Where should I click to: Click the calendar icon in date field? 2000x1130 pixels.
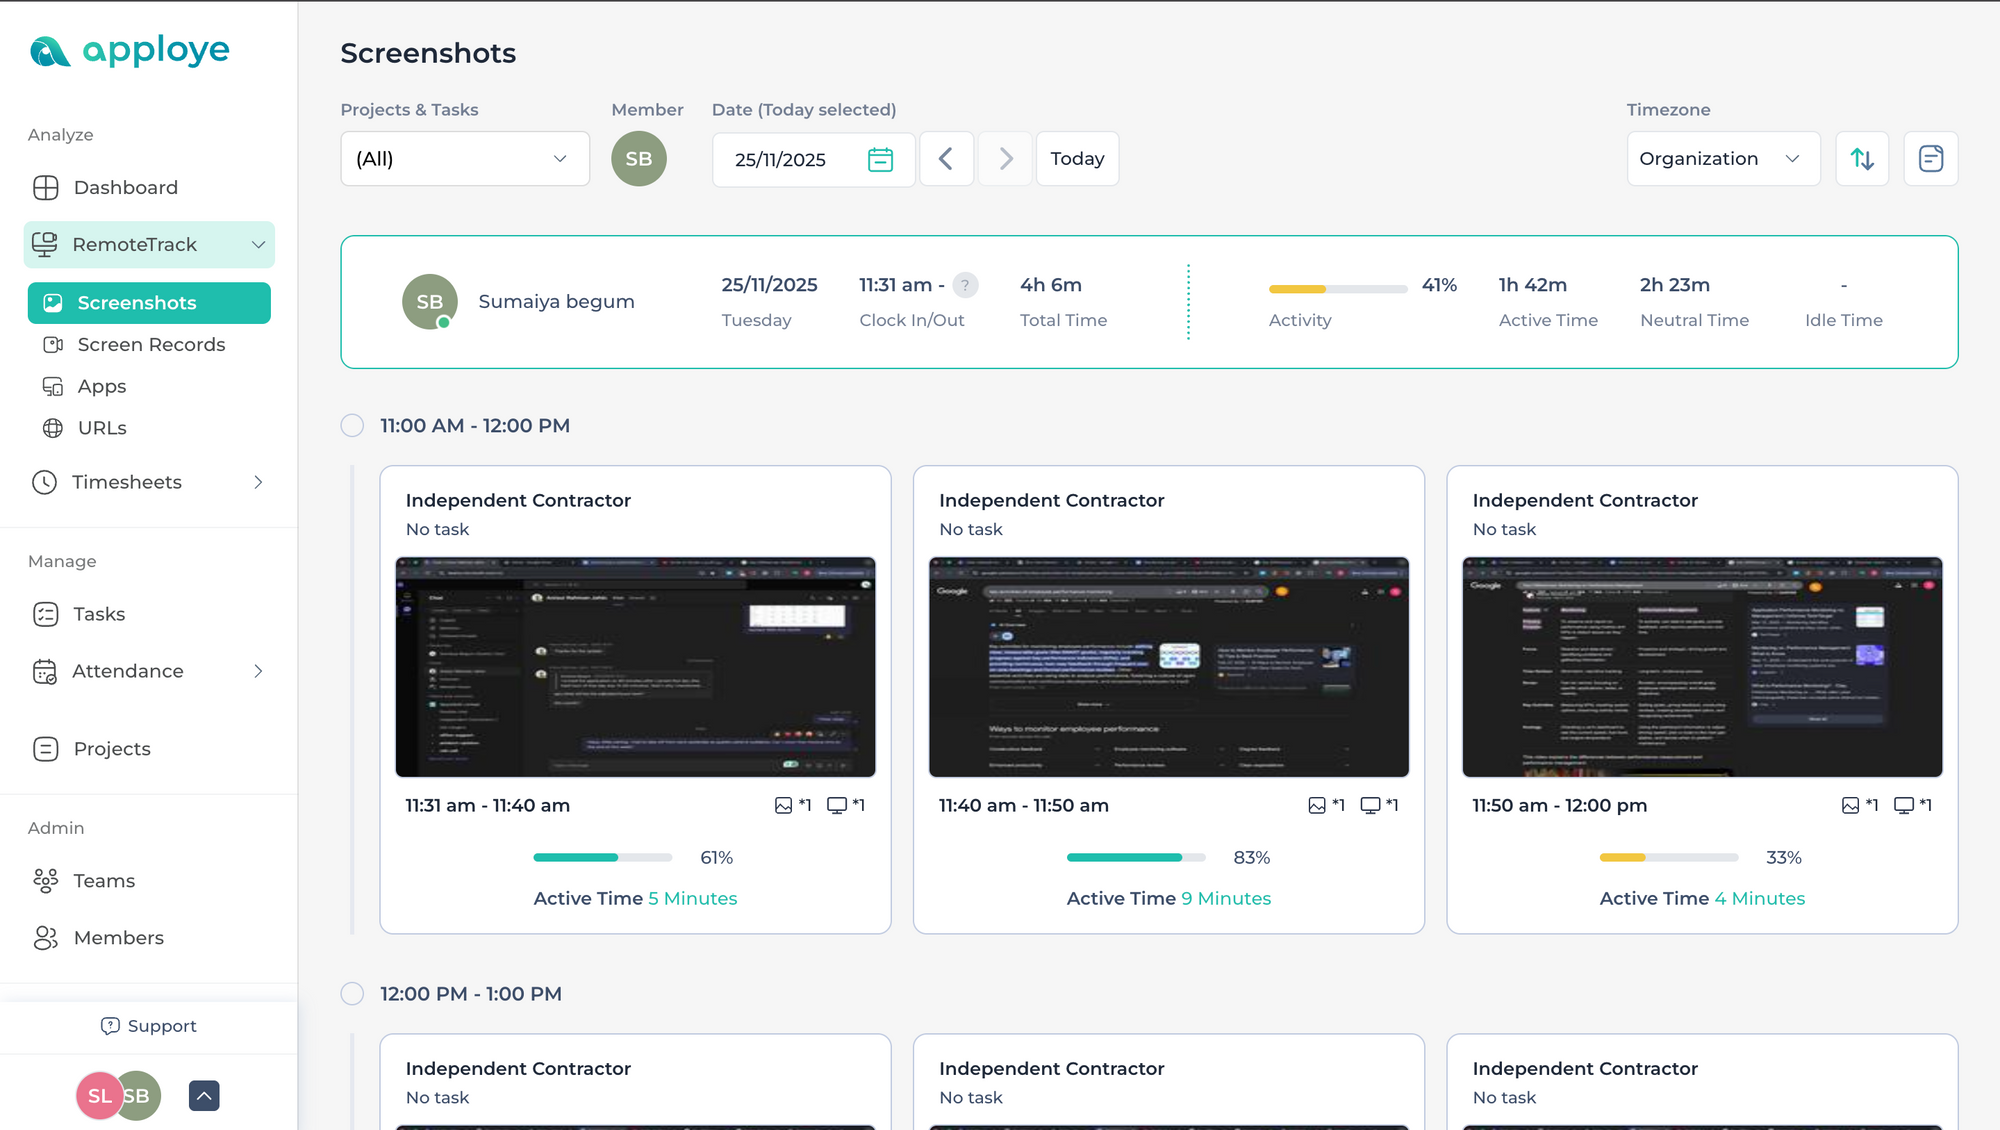[880, 159]
